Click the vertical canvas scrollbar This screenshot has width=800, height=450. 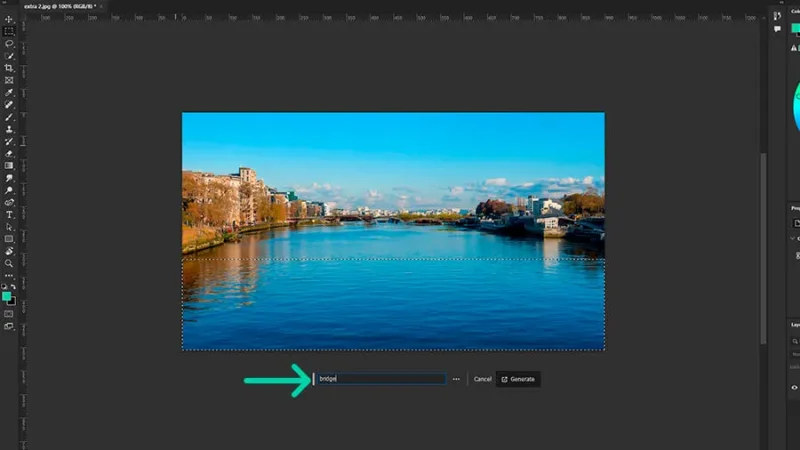tap(763, 248)
